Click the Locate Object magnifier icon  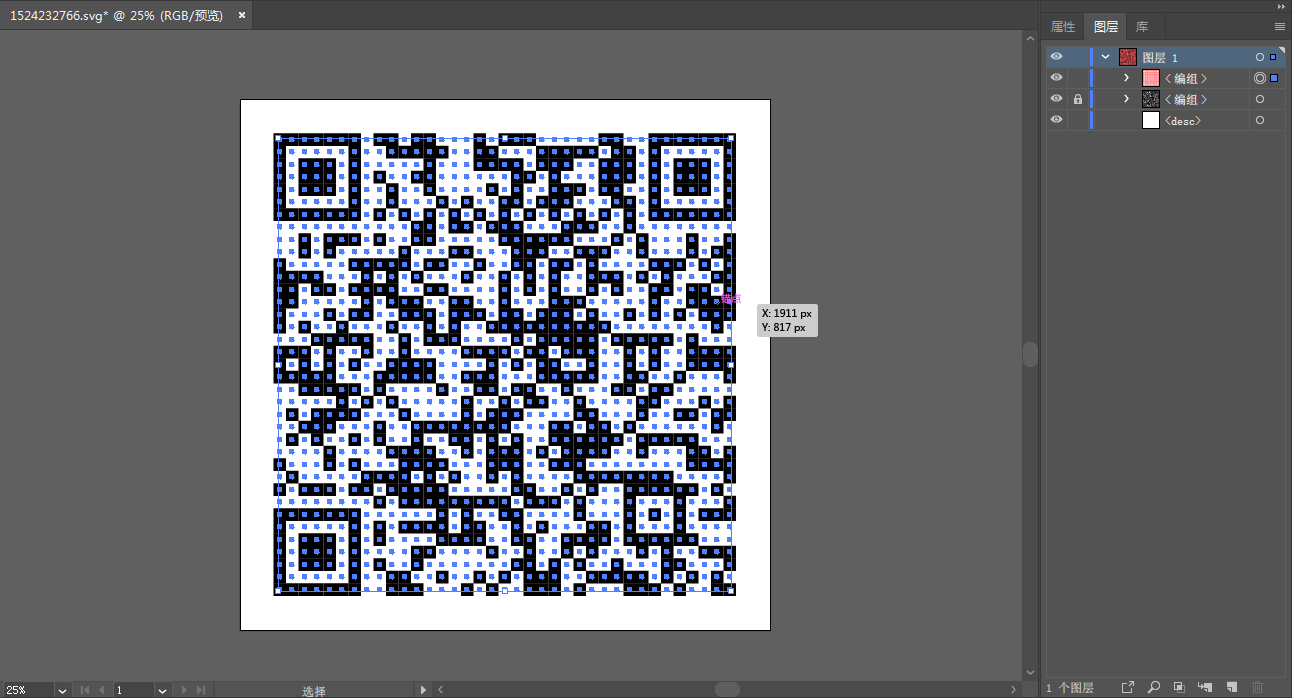click(x=1154, y=687)
